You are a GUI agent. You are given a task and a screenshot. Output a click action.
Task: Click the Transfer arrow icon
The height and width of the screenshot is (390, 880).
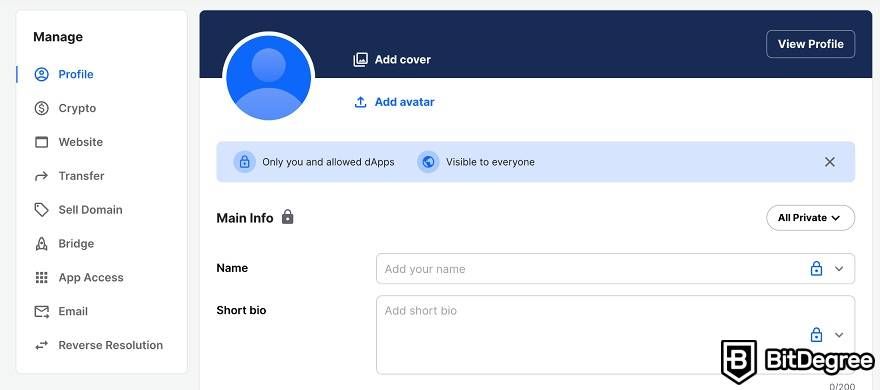pos(42,176)
